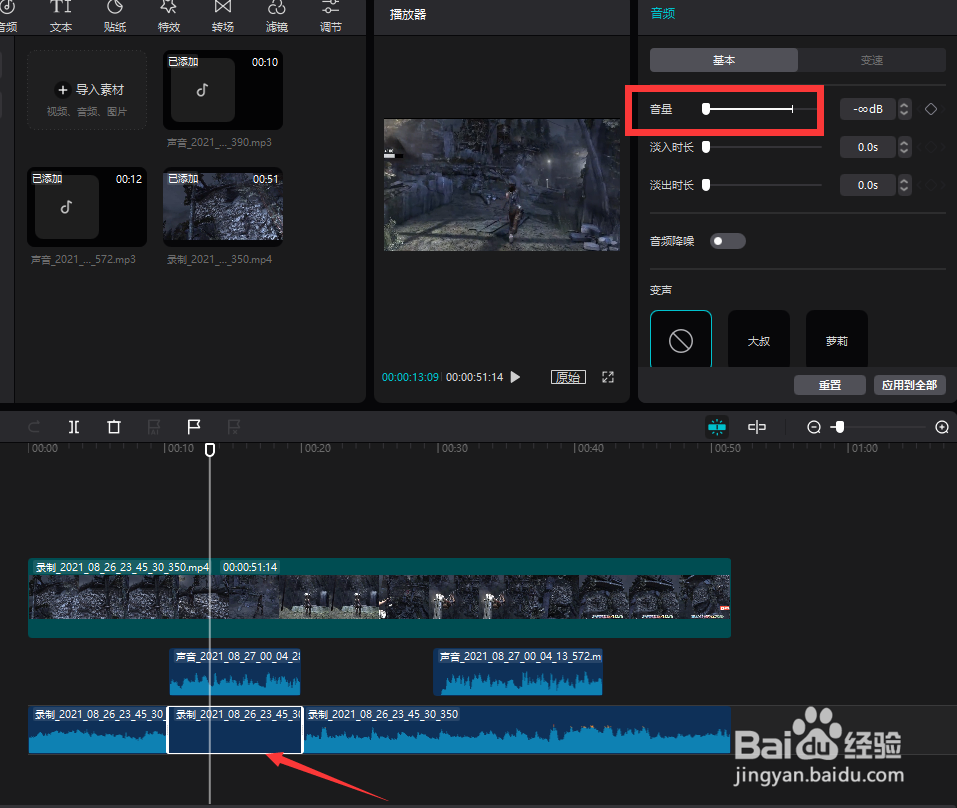This screenshot has width=957, height=808.
Task: Enter fullscreen preview mode
Action: (x=608, y=377)
